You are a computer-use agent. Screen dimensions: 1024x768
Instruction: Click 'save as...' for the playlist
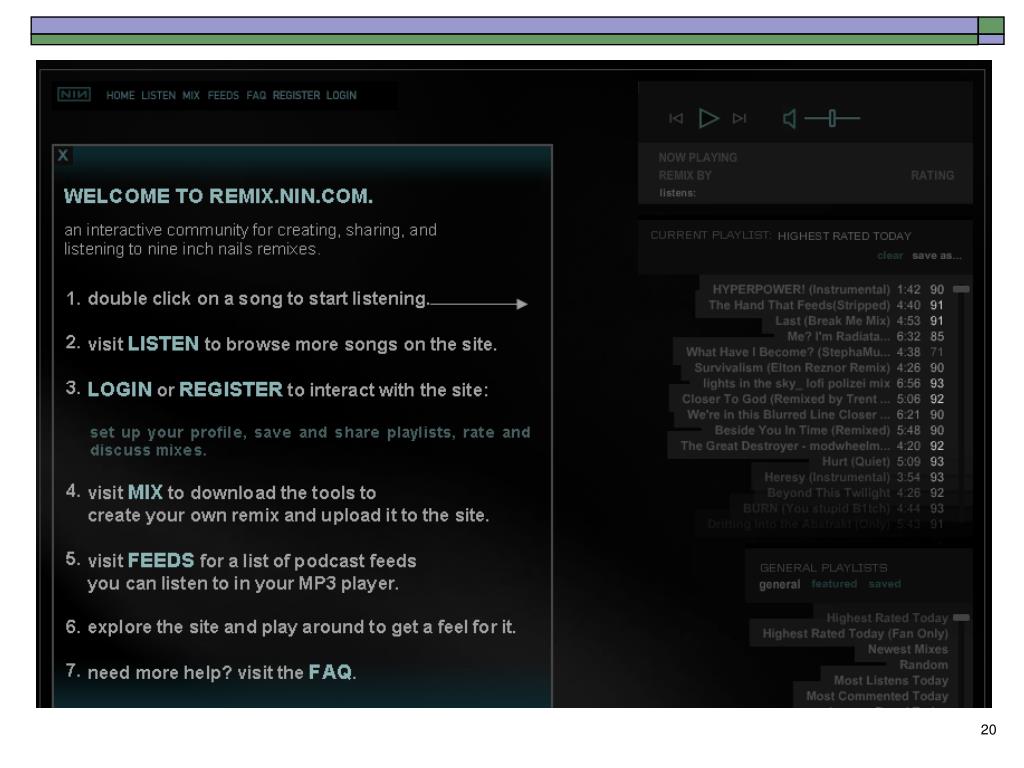tap(936, 255)
